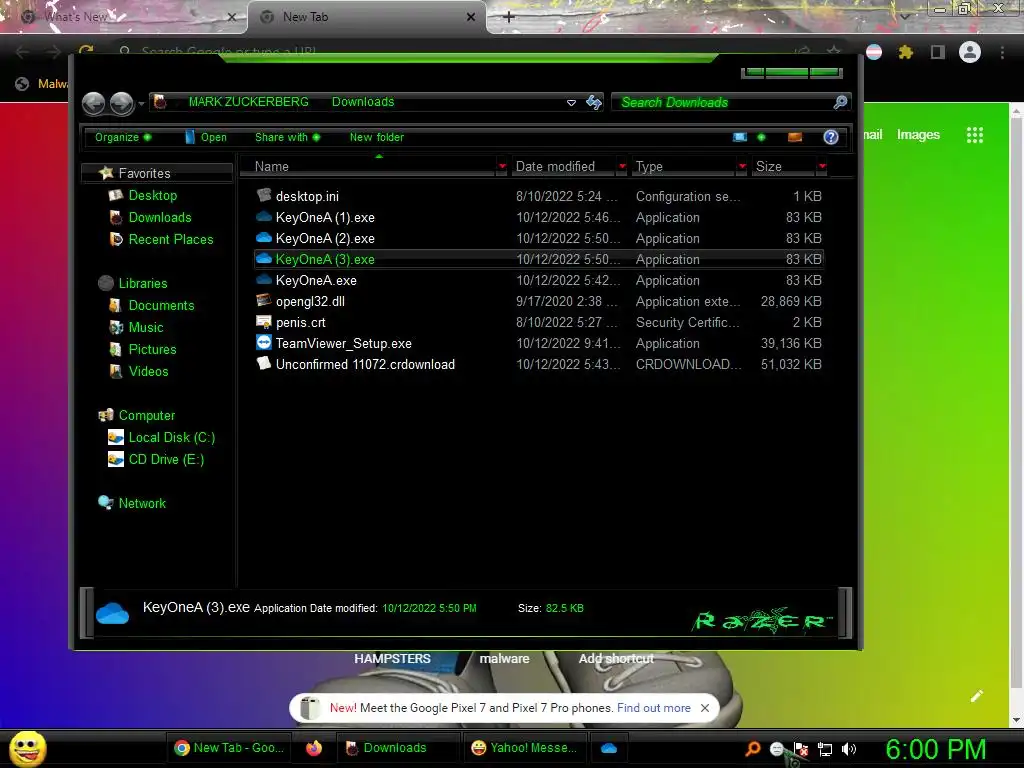The width and height of the screenshot is (1024, 768).
Task: Select the penis.crt certificate icon
Action: (264, 322)
